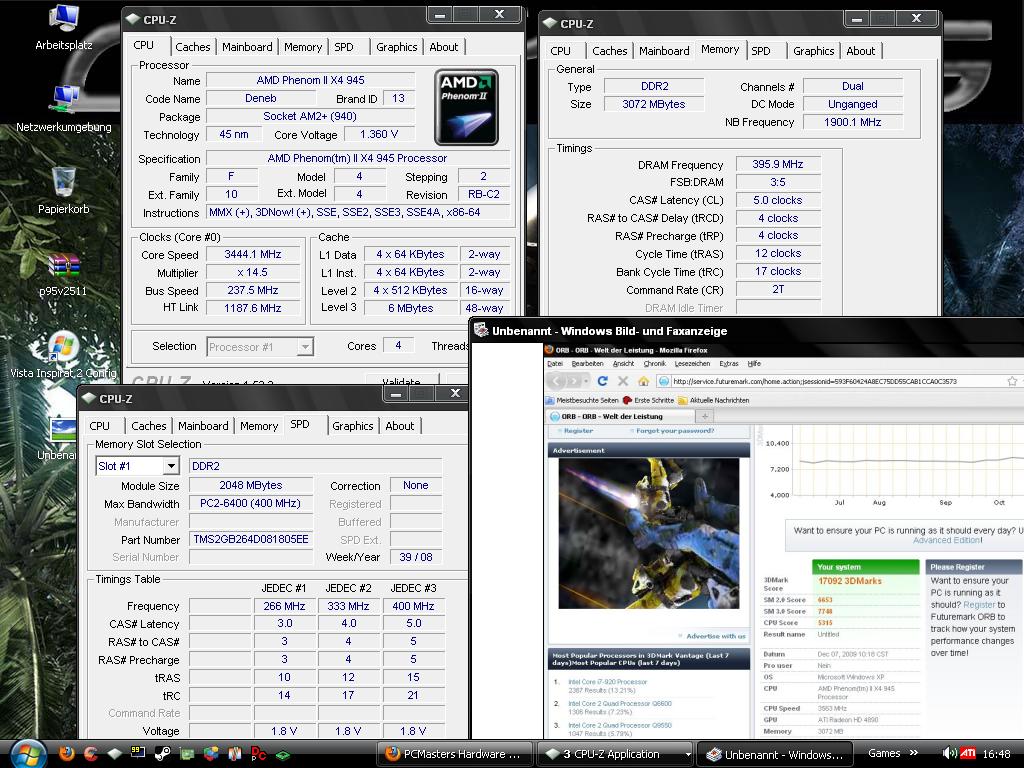This screenshot has width=1024, height=768.
Task: Click the Bild- und Faxanzeige window title bar
Action: [746, 330]
